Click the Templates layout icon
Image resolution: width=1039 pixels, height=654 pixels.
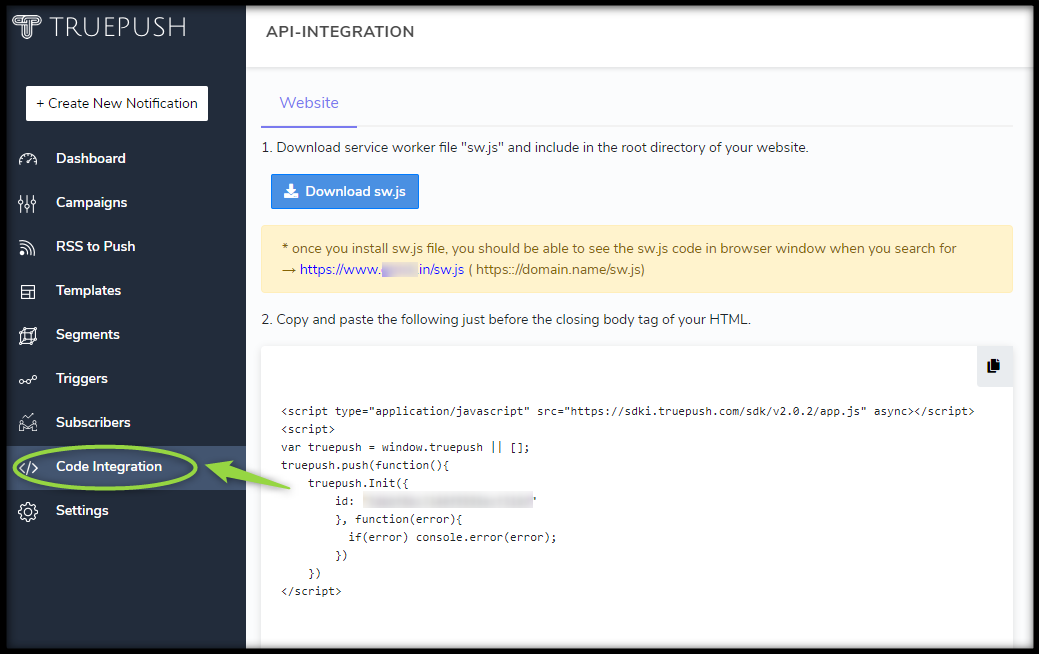point(28,292)
